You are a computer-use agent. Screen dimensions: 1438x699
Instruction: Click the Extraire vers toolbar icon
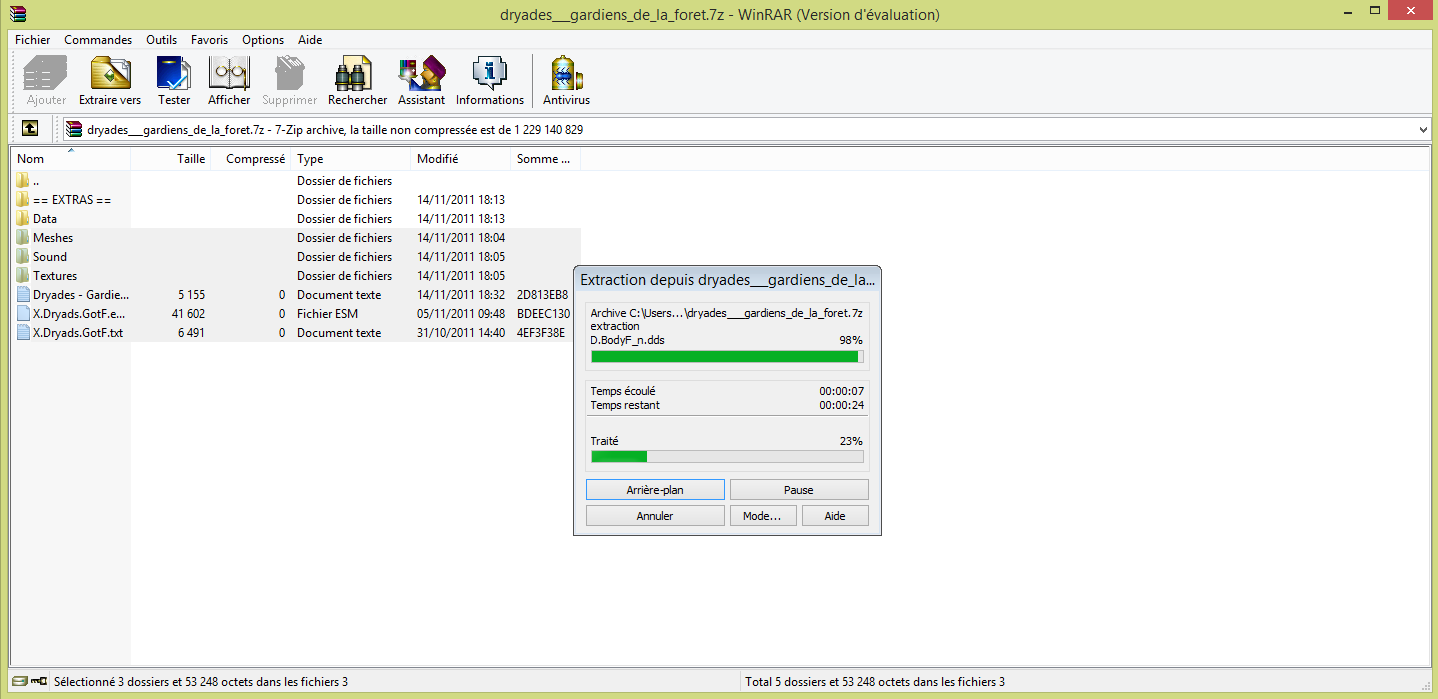pos(110,73)
